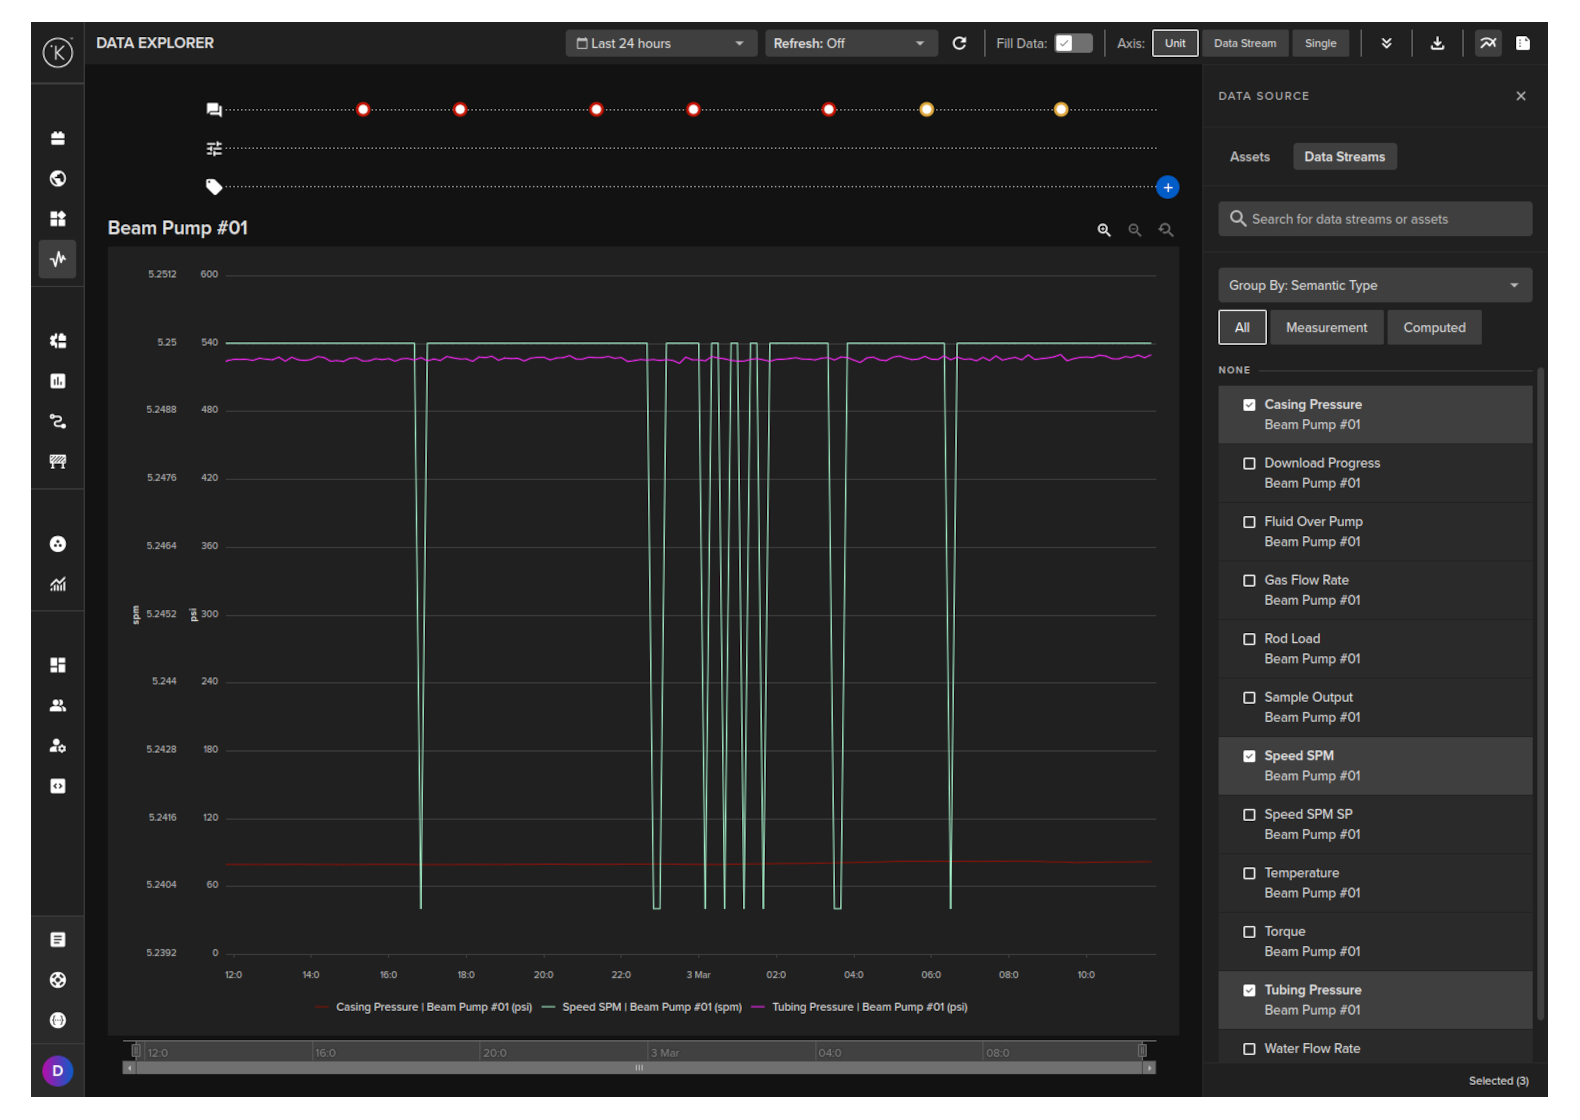This screenshot has width=1580, height=1120.
Task: Click the refresh data icon in toolbar
Action: (959, 43)
